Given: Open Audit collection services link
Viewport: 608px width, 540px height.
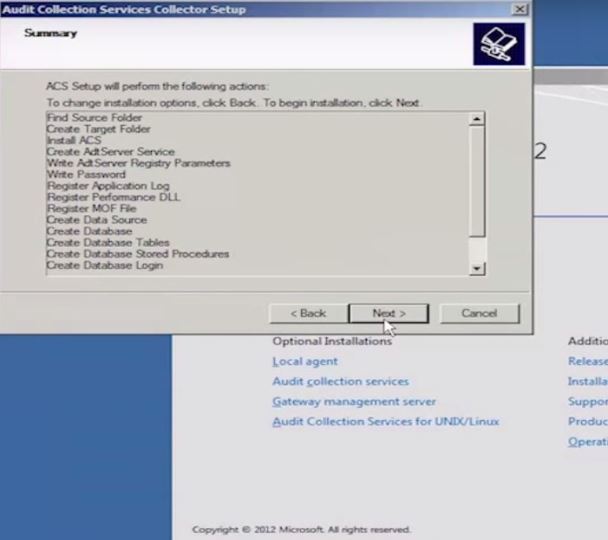Looking at the screenshot, I should (x=340, y=381).
